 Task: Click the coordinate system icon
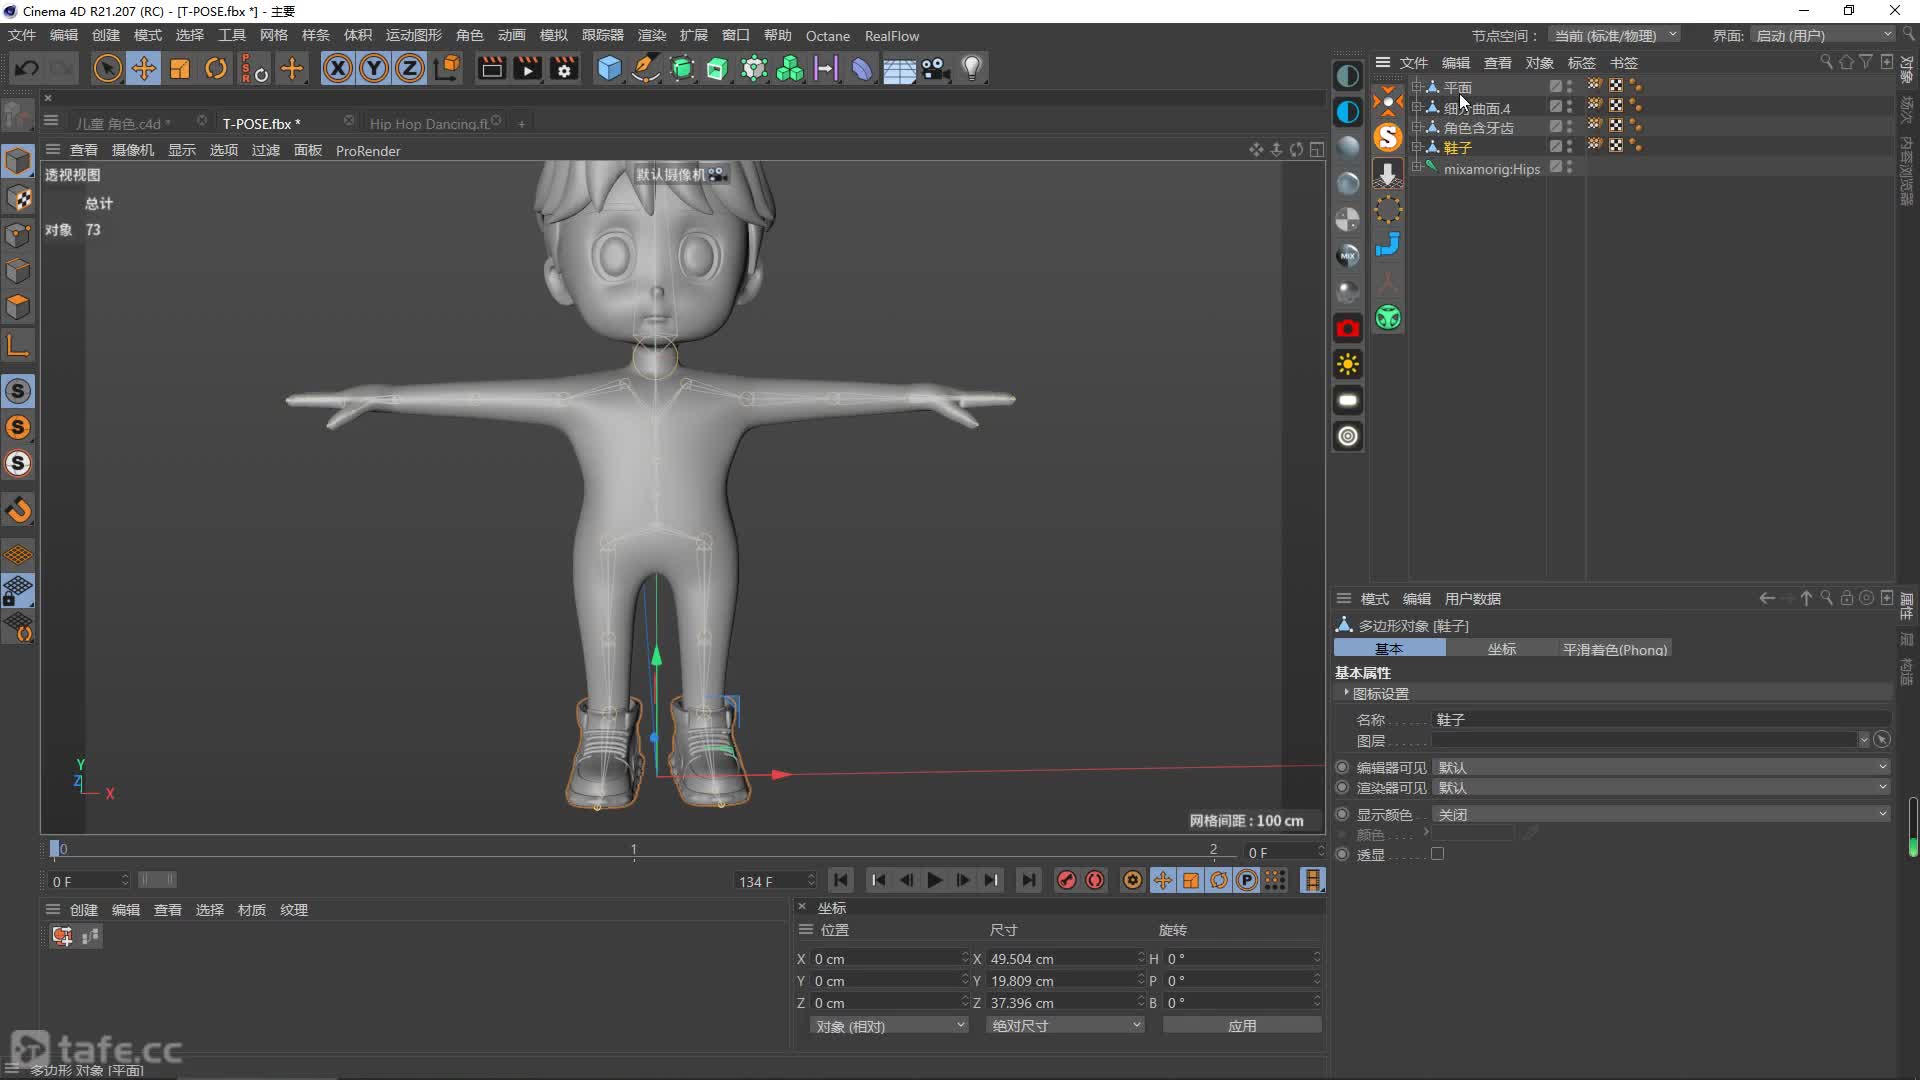(x=448, y=68)
